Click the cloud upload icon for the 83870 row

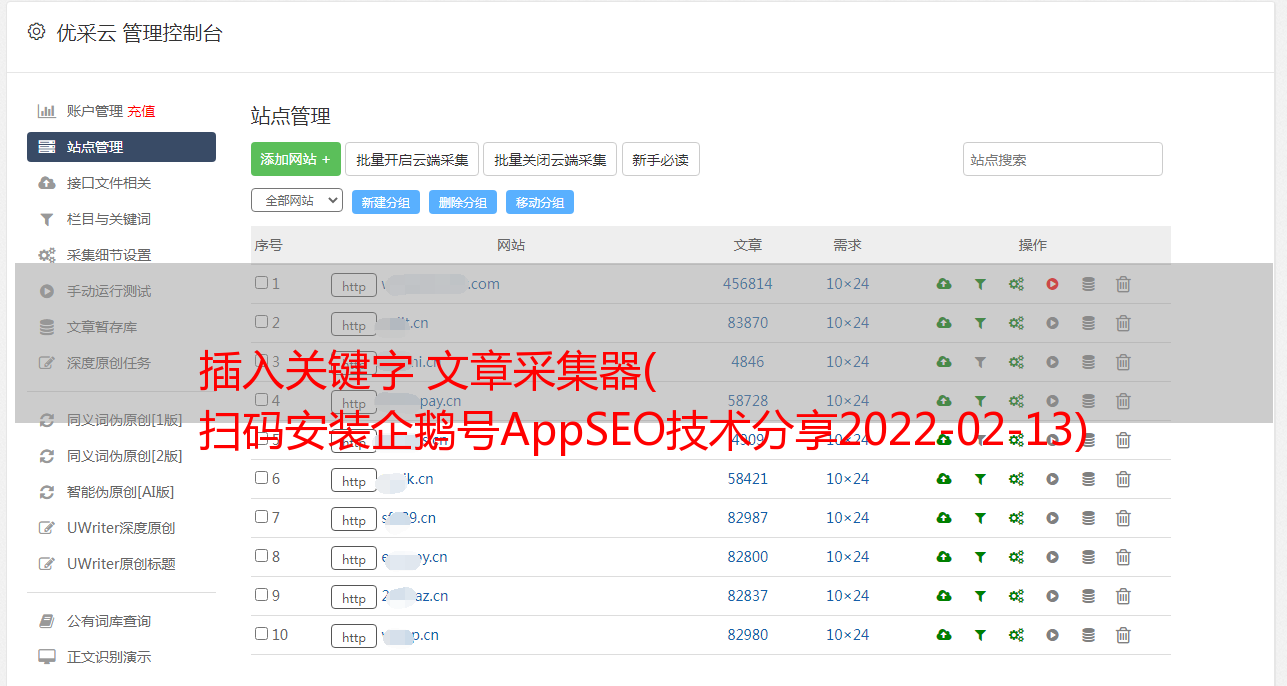coord(944,323)
